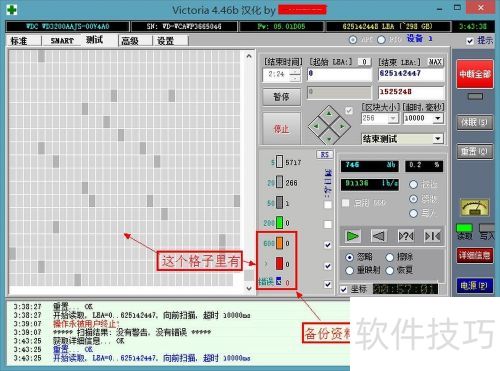
Task: Toggle the 提示 hints checkbox
Action: (x=470, y=41)
